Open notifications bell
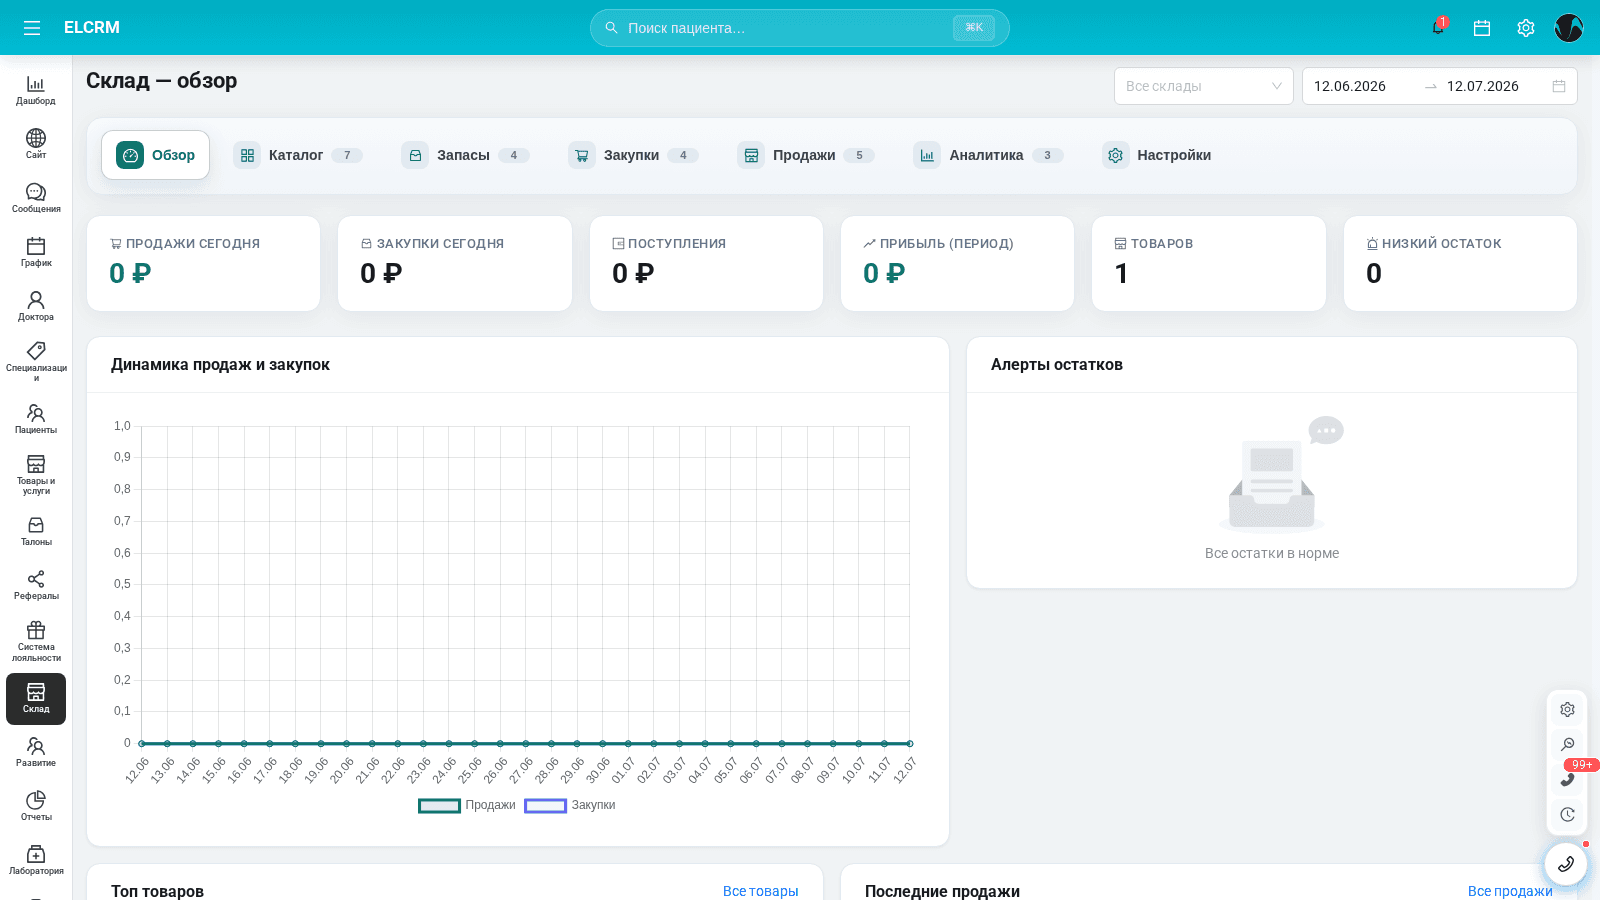 [1438, 28]
